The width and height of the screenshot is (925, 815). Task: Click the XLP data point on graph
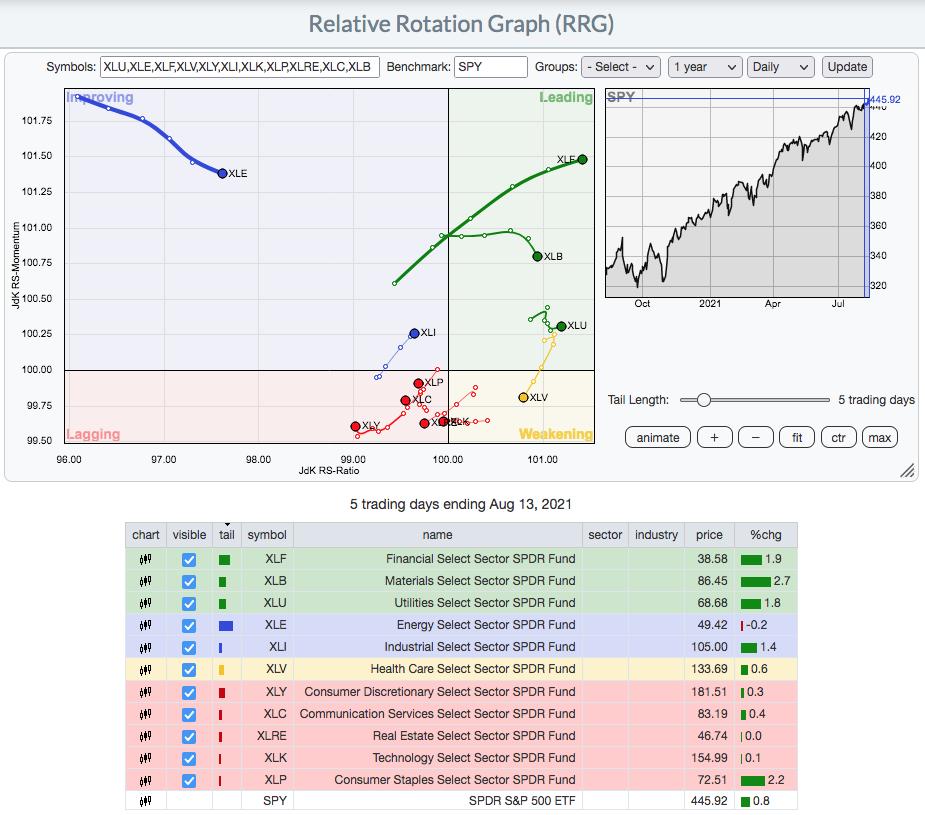418,383
